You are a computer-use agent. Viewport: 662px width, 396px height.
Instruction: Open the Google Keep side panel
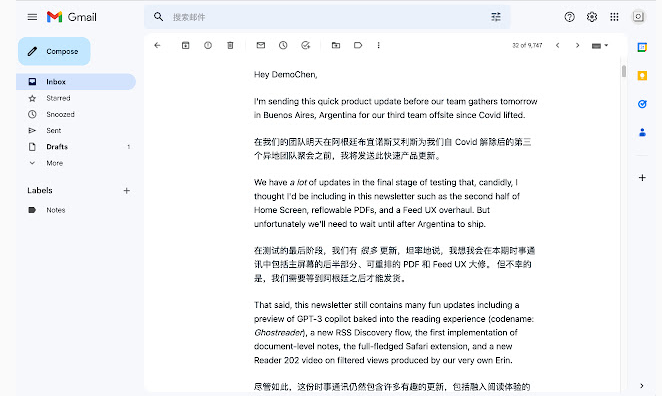642,76
